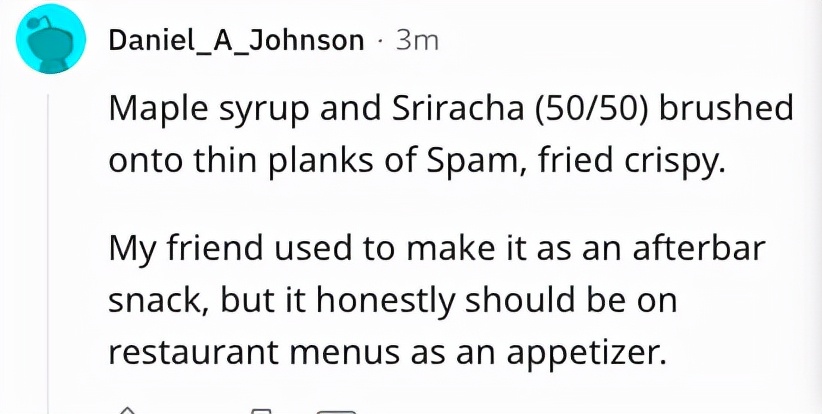
Task: Collapse the thread using the vertical line
Action: (x=49, y=250)
